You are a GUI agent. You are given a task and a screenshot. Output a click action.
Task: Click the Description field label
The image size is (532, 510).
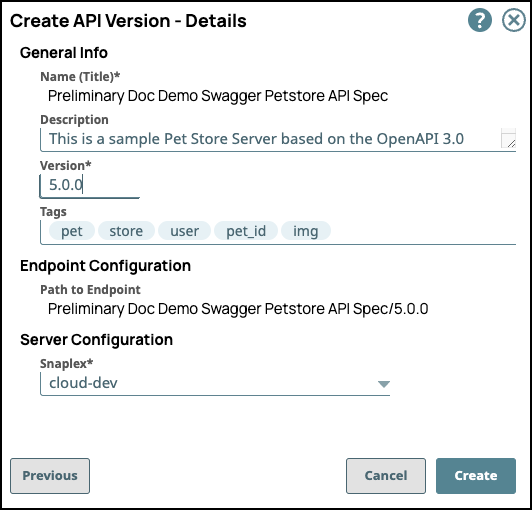click(74, 120)
